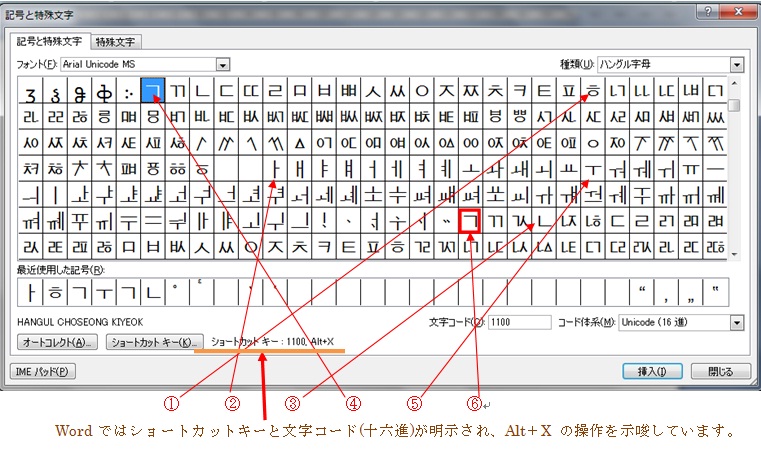Select the ㅚ vowel in the fourth grid row
The width and height of the screenshot is (761, 451).
[544, 169]
